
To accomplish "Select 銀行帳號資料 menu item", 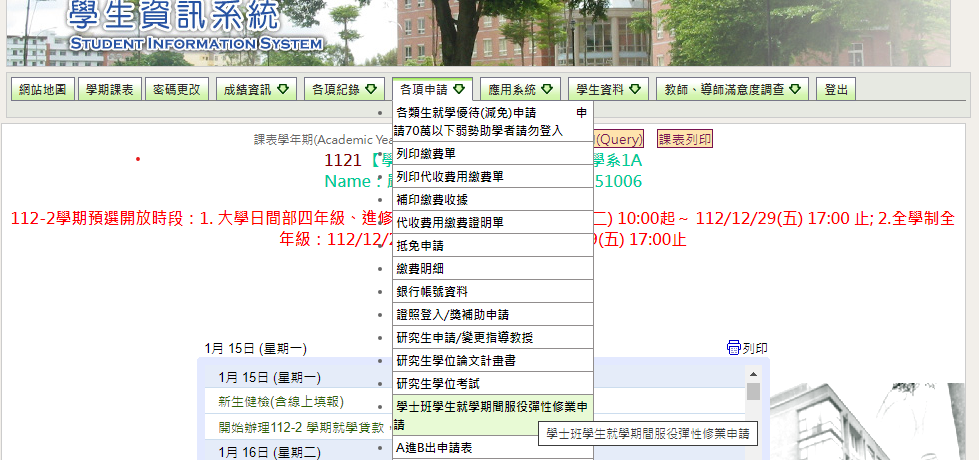I will tap(493, 291).
